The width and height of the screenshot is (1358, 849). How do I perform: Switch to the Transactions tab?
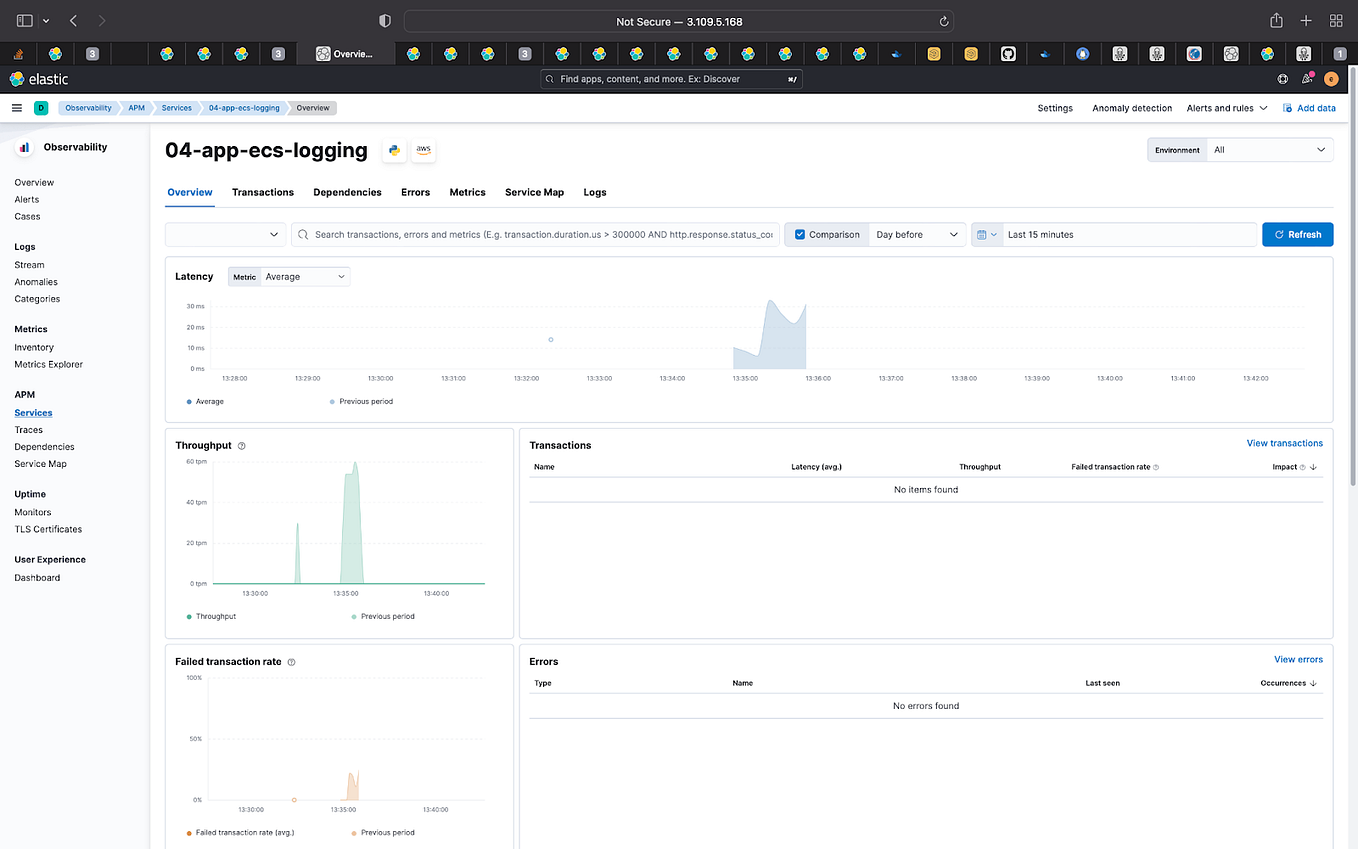pos(263,192)
